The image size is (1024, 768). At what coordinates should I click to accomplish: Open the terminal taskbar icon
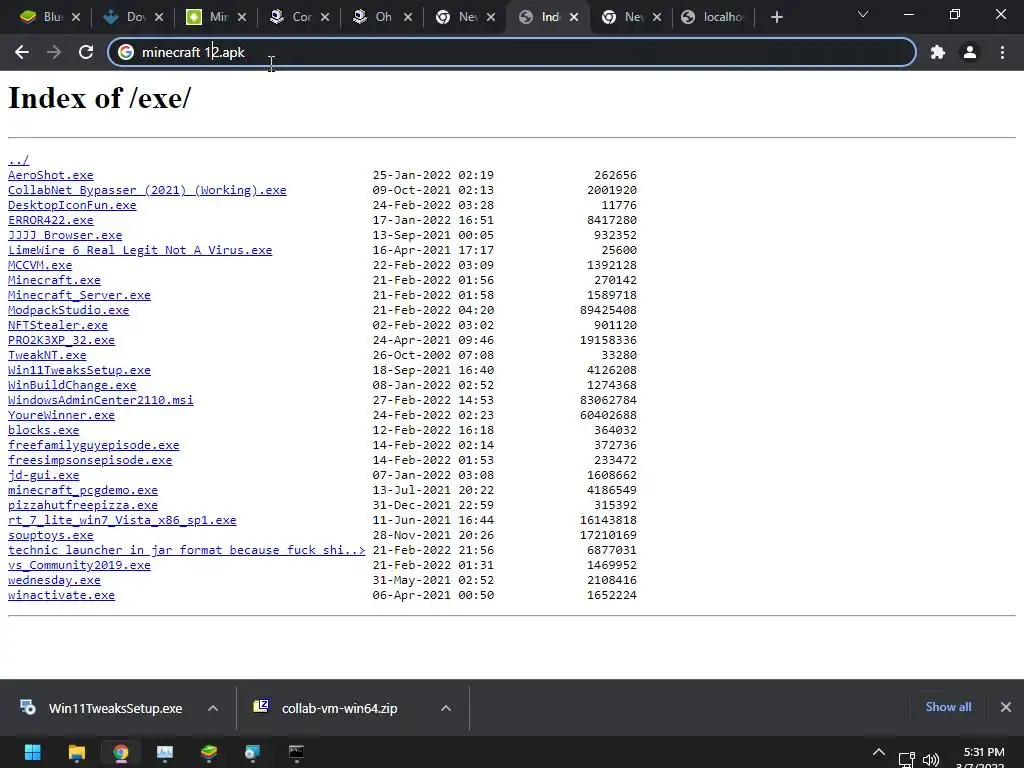[296, 752]
